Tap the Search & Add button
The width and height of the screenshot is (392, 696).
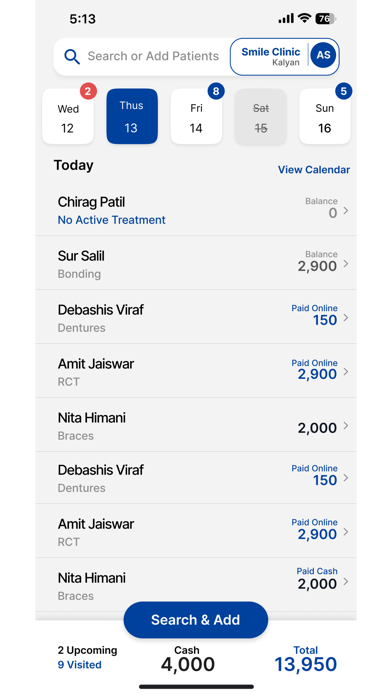[196, 620]
